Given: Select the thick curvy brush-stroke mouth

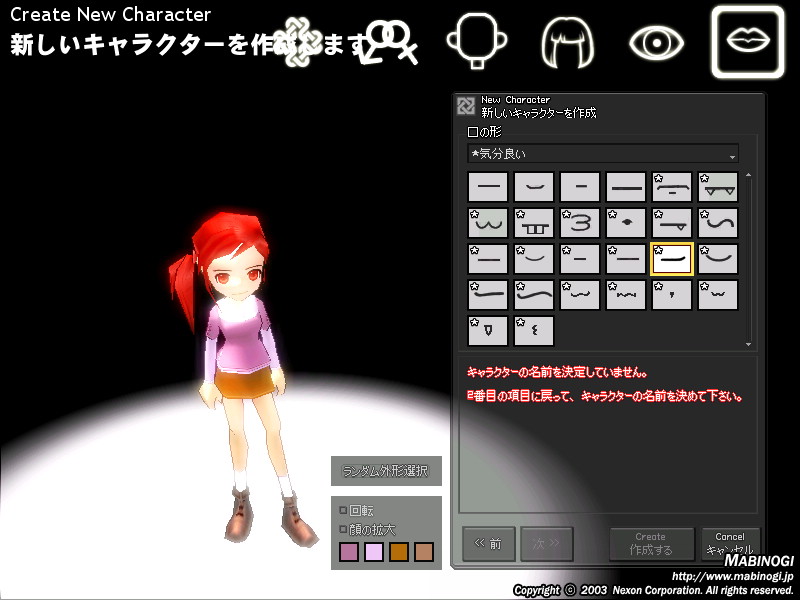Looking at the screenshot, I should (x=534, y=294).
